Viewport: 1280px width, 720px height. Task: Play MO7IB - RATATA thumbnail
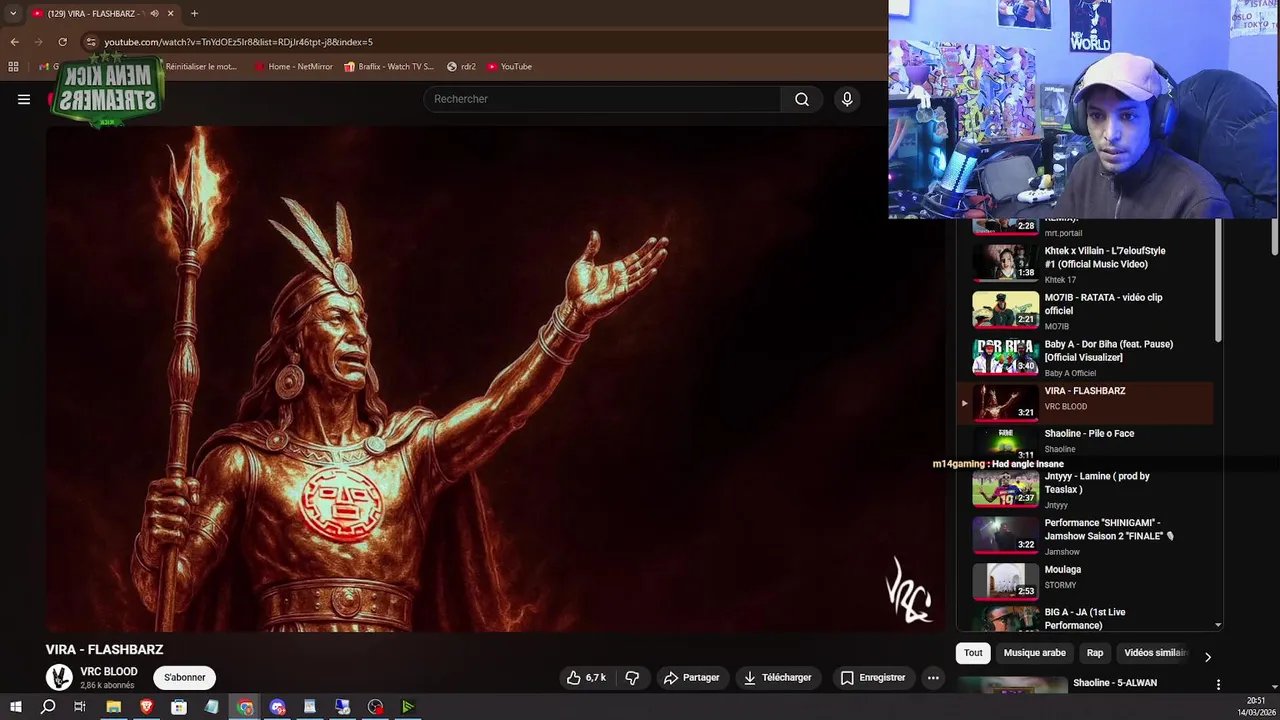click(1006, 310)
